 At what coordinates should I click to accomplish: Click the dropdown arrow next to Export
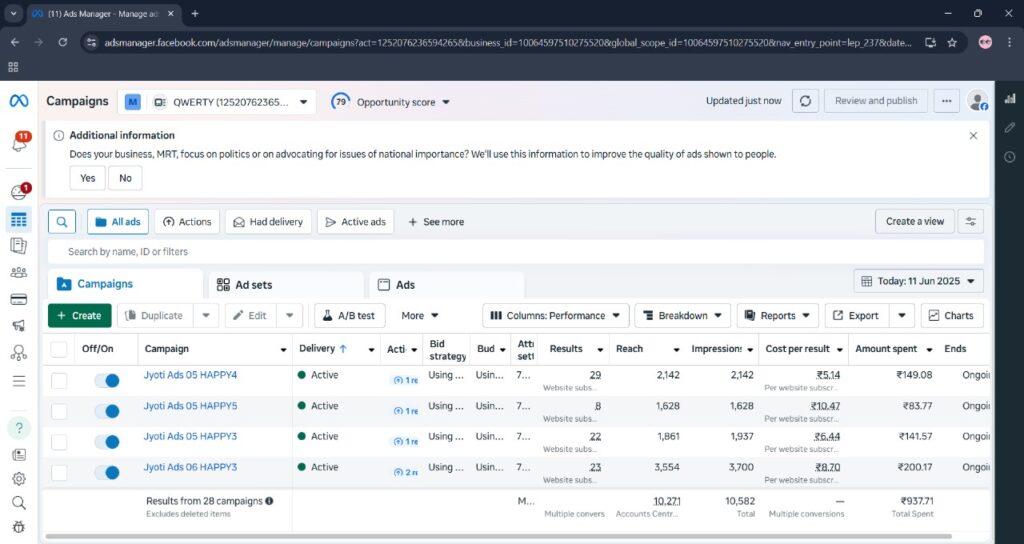901,315
